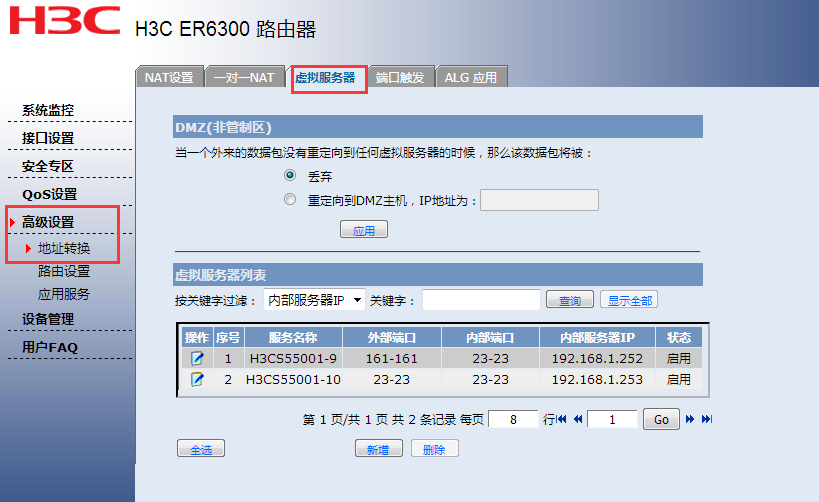
Task: Open the 路由设置 submenu item
Action: 64,271
